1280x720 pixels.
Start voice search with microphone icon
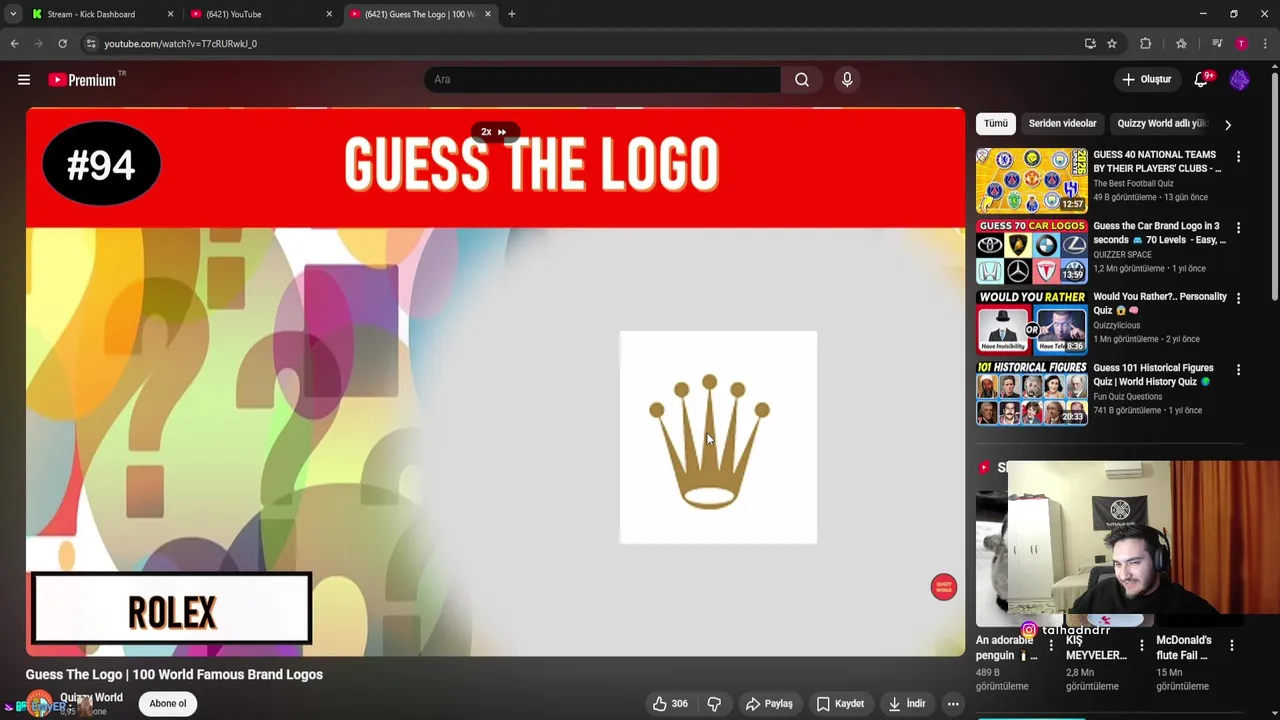pos(847,79)
